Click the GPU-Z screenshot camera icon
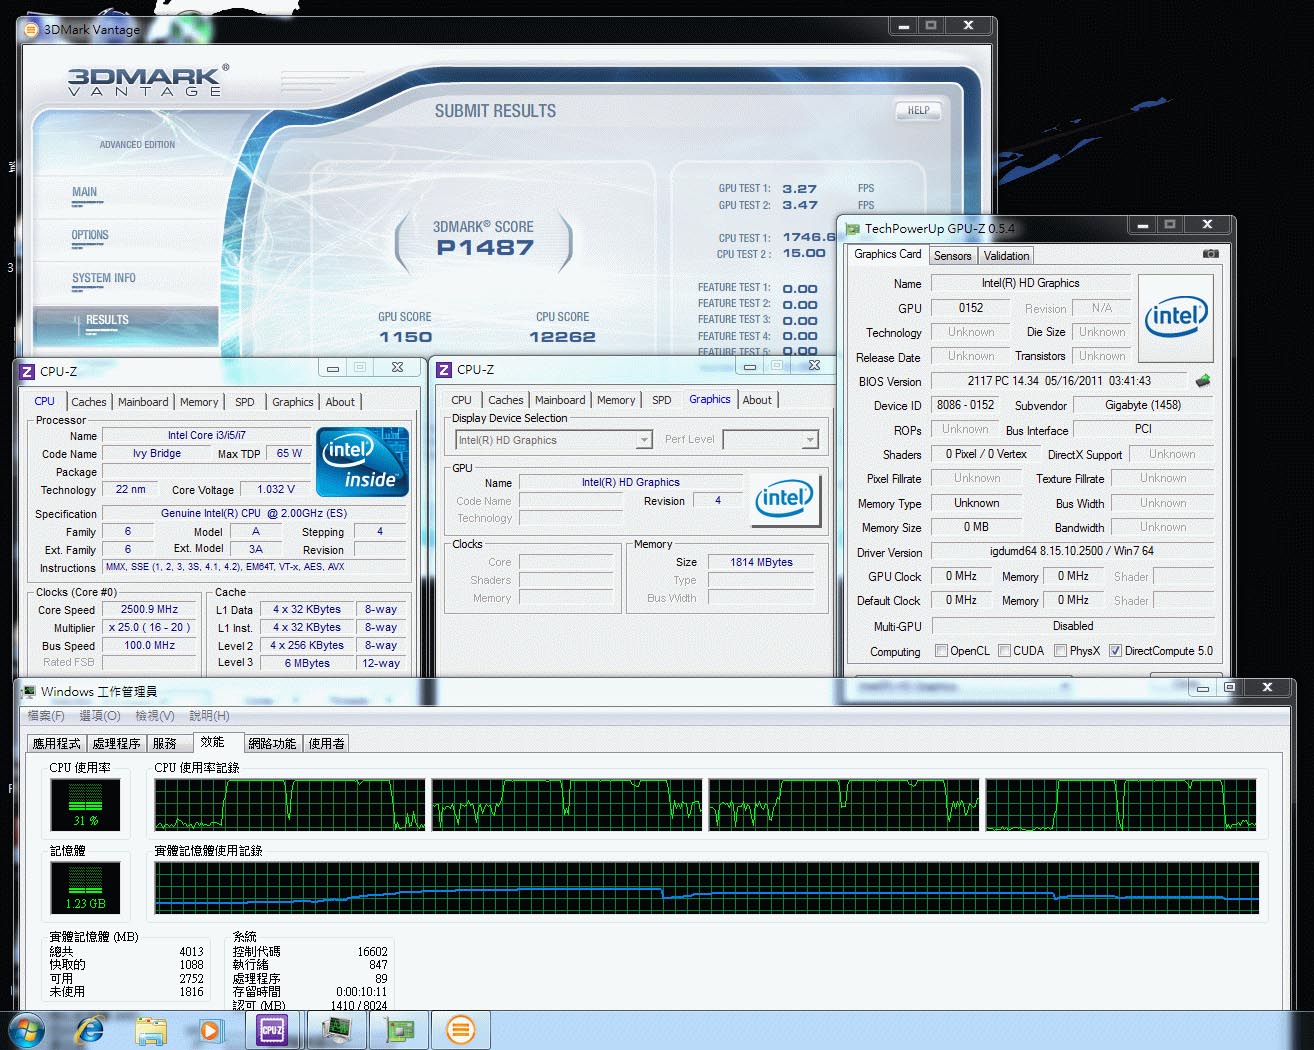The image size is (1314, 1050). pos(1210,254)
